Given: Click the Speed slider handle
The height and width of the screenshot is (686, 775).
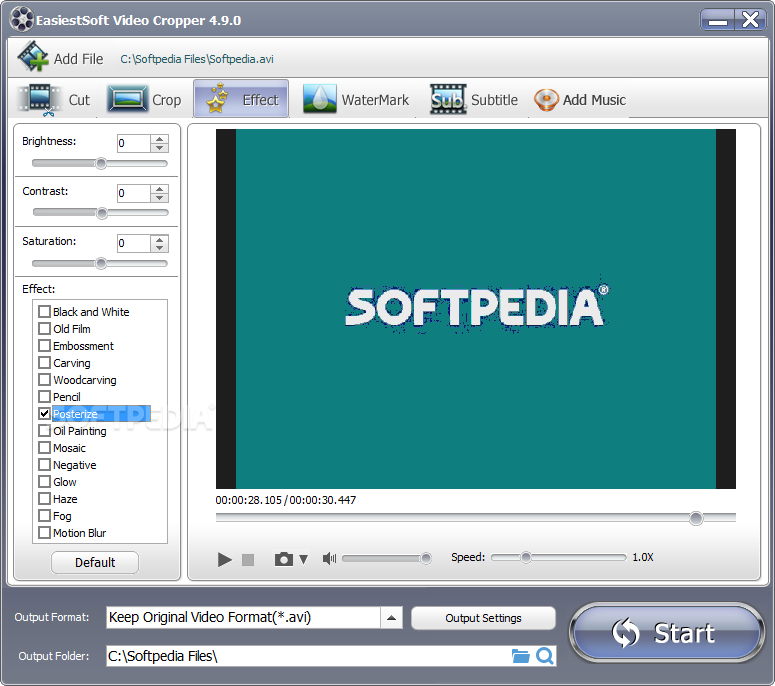Looking at the screenshot, I should [526, 557].
